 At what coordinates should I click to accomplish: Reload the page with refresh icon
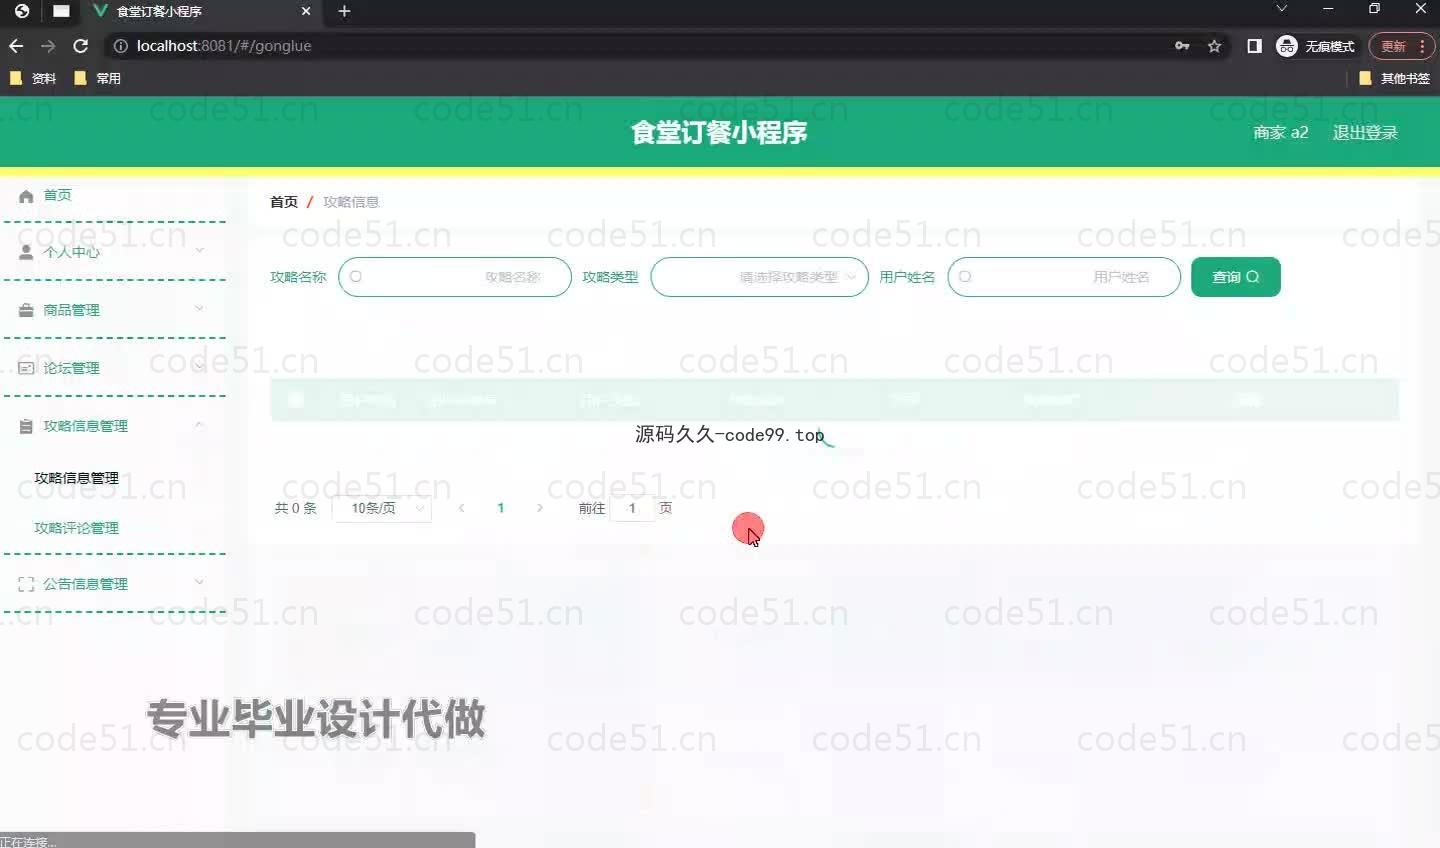[81, 46]
